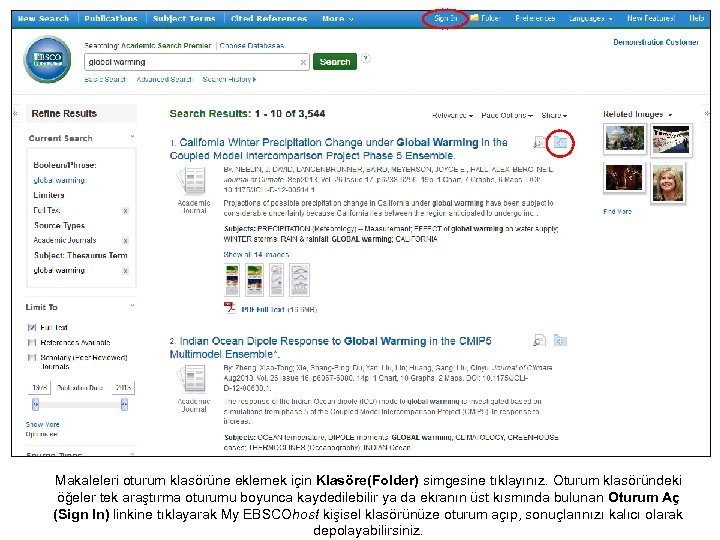This screenshot has width=720, height=540.
Task: Open related image of Capitol building
Action: point(624,138)
